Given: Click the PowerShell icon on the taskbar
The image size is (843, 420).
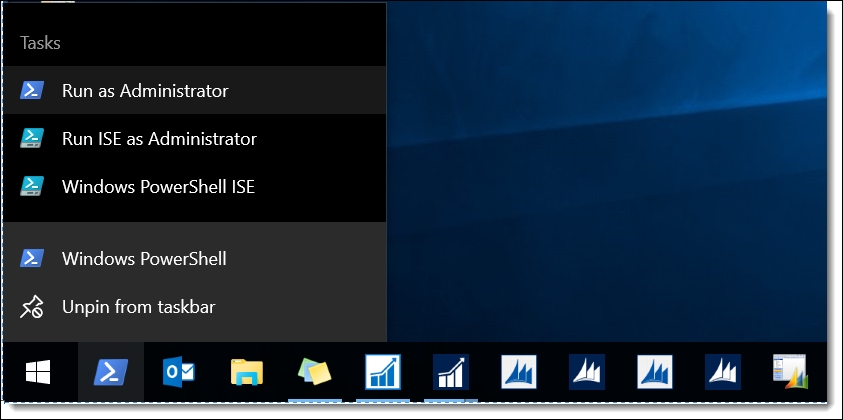Looking at the screenshot, I should pos(111,372).
